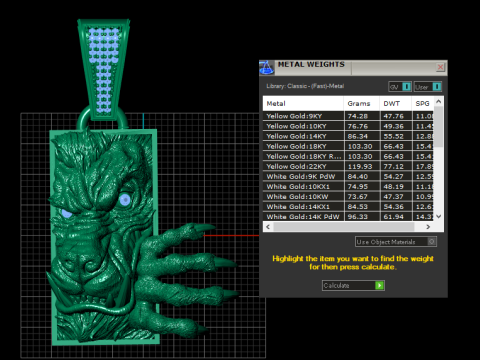
Task: Click the vertical scrollbar thumb
Action: click(439, 127)
